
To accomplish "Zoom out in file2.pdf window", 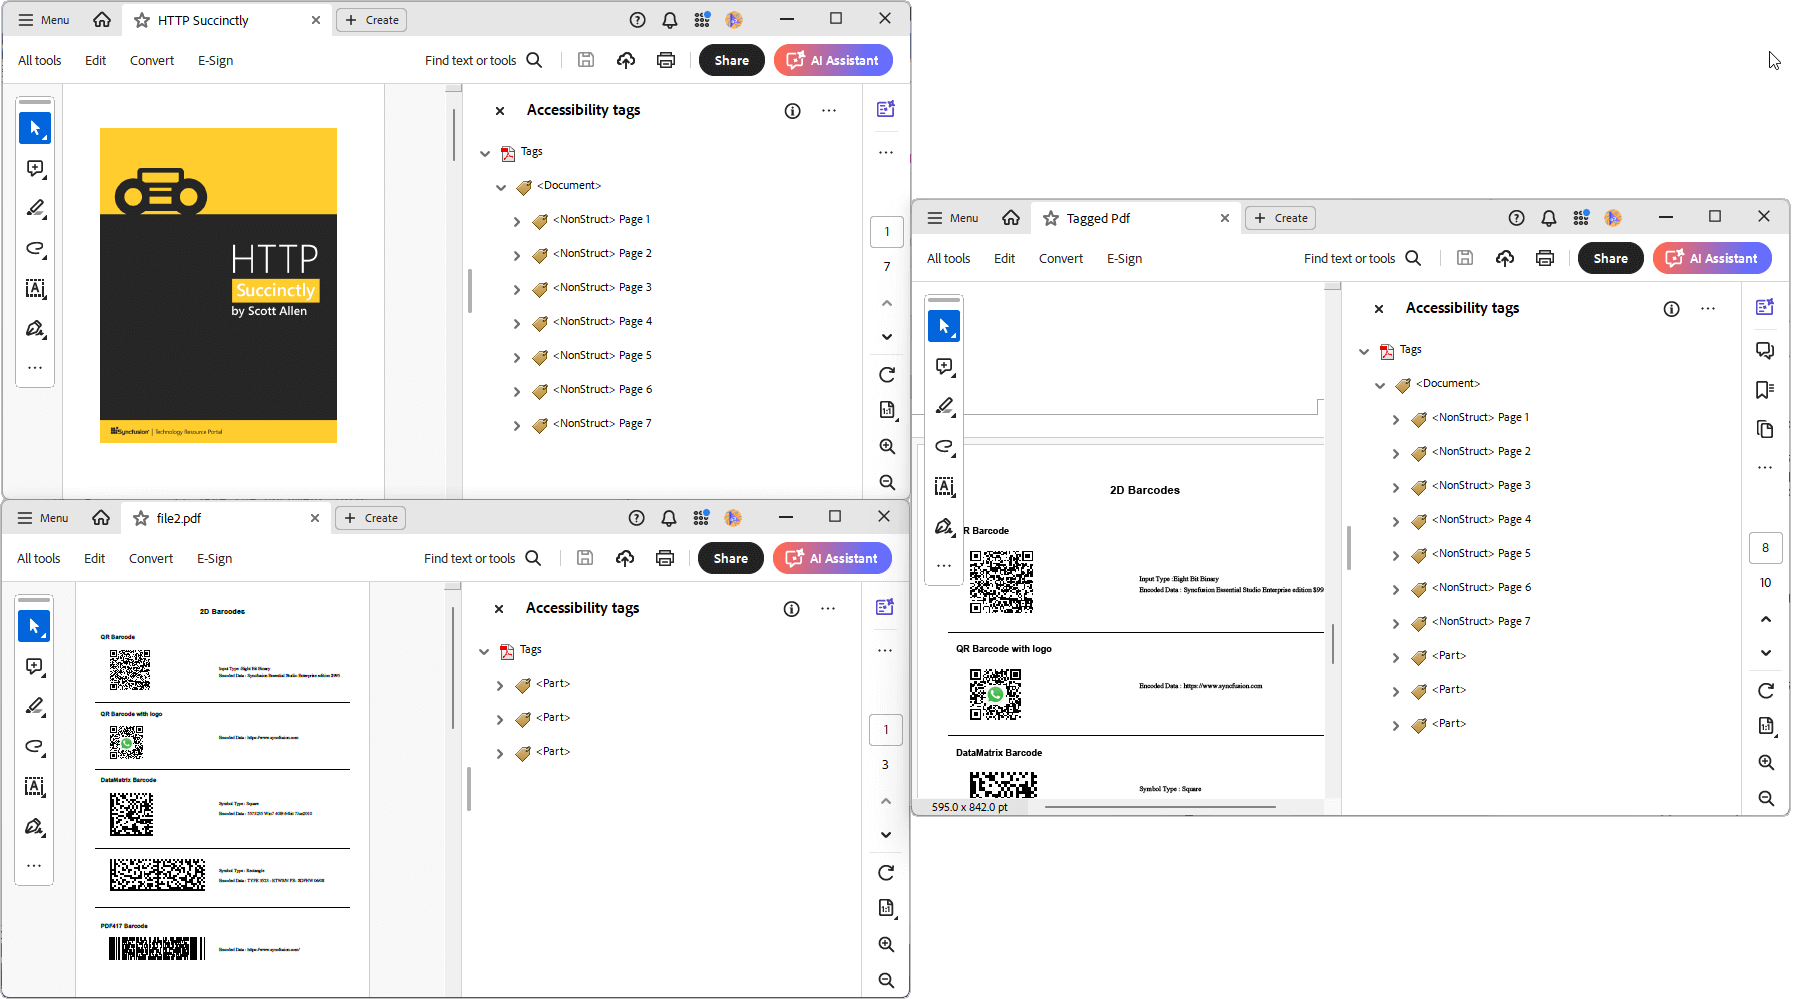I will pyautogui.click(x=886, y=981).
